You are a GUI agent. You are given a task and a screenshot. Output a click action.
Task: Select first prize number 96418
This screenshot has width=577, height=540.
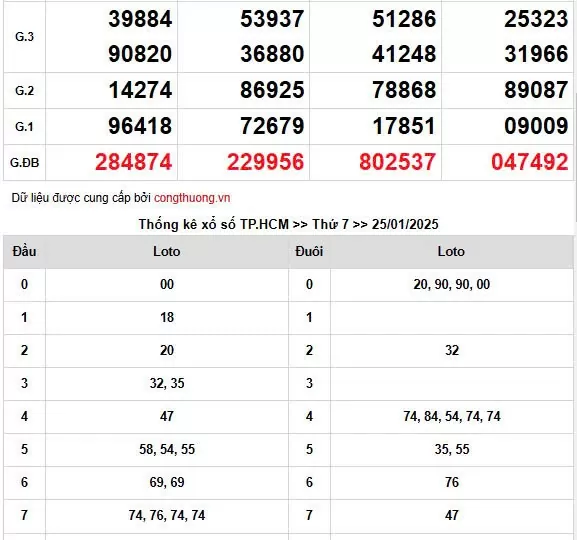coord(140,126)
